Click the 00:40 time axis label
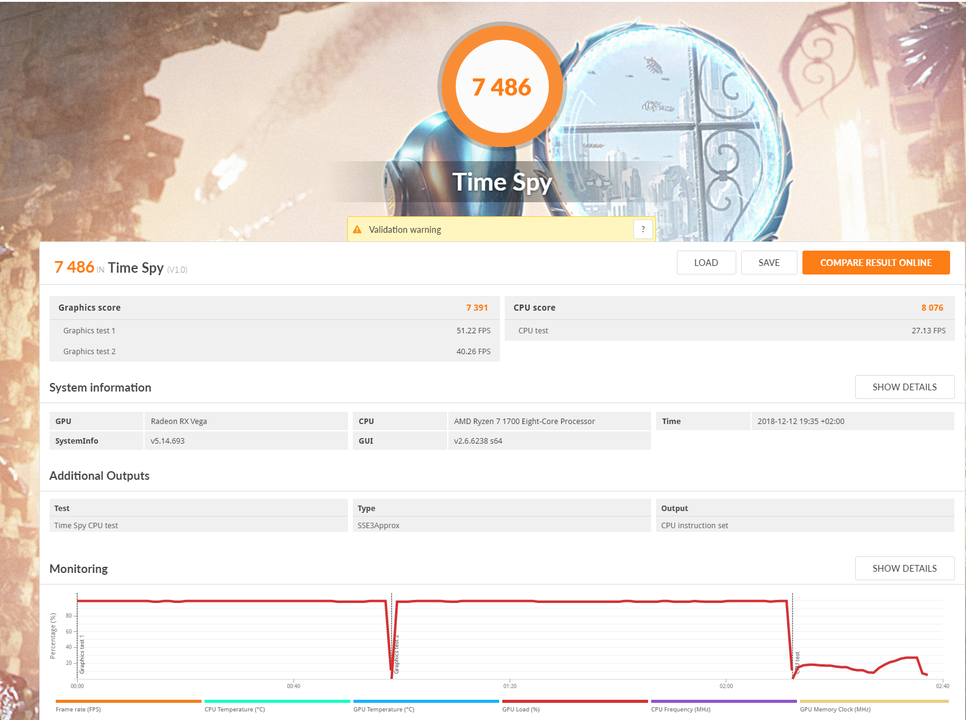 point(293,686)
